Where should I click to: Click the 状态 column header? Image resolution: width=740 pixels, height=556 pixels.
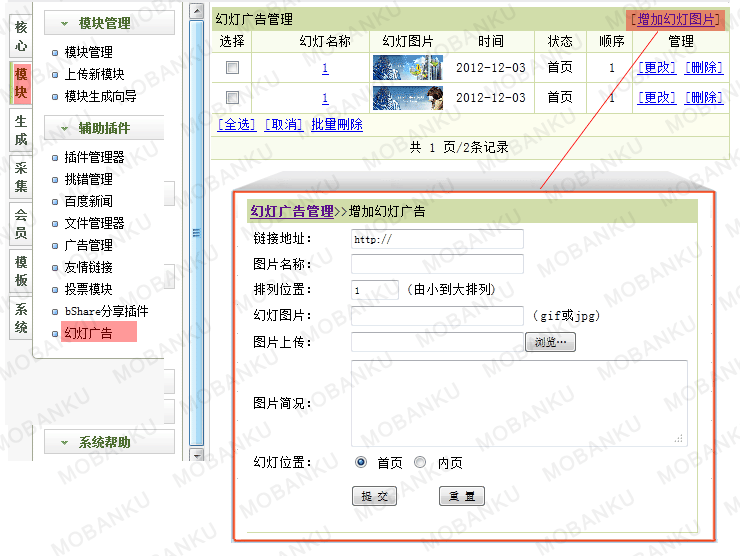pos(560,42)
